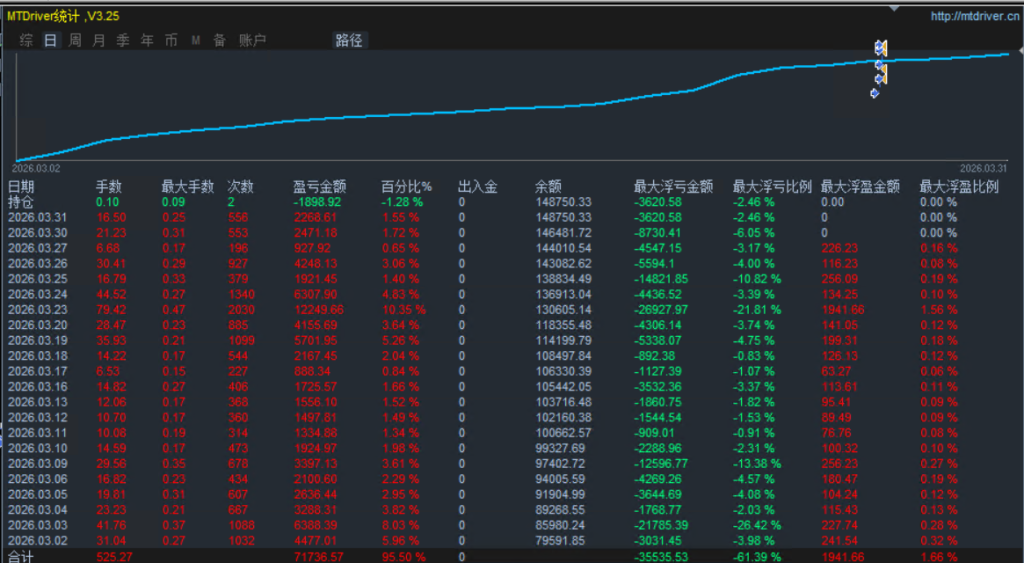
Task: Select the 年 (yearly) tab
Action: coord(147,41)
